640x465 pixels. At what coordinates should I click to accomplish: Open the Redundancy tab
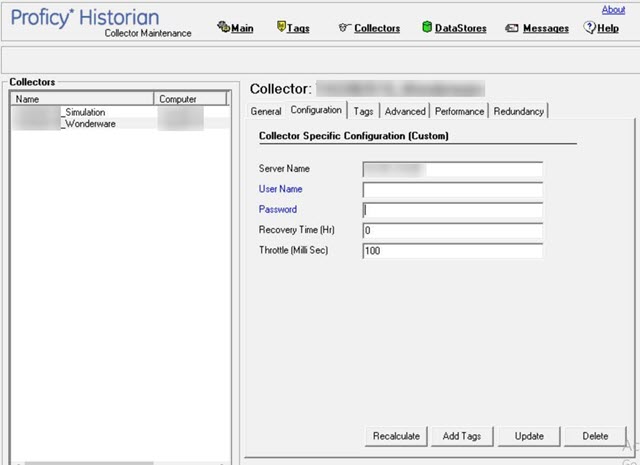(x=518, y=111)
